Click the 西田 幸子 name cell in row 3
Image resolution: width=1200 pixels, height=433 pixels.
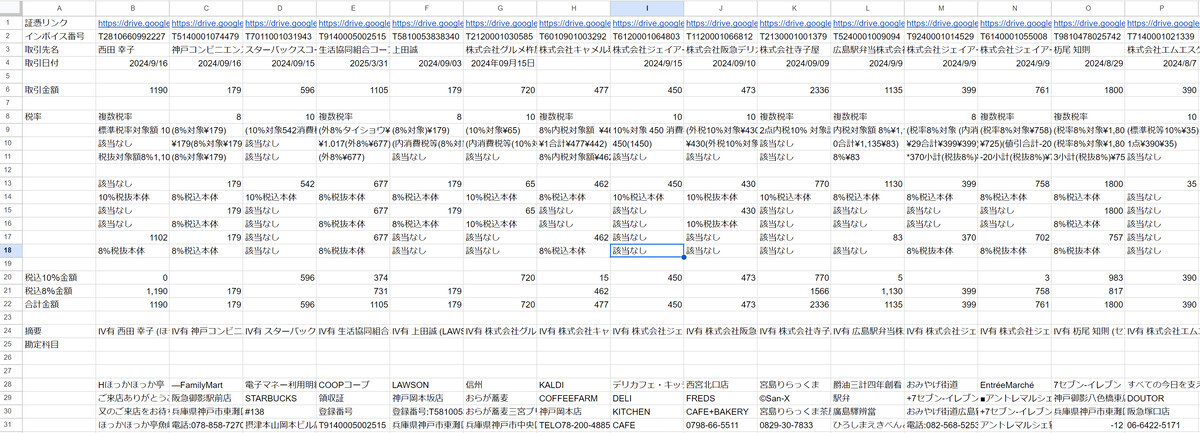pos(133,48)
